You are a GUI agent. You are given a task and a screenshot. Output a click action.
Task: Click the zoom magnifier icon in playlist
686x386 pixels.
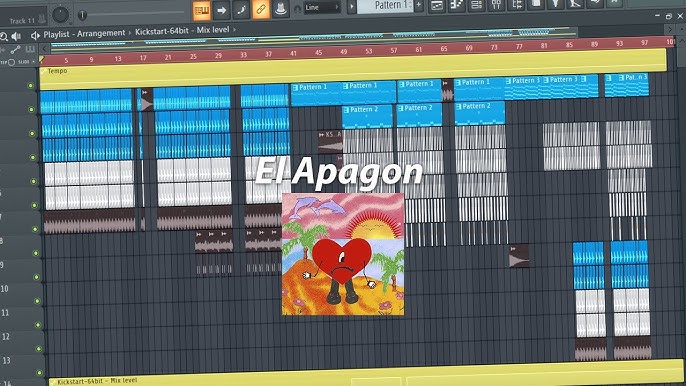pos(4,36)
